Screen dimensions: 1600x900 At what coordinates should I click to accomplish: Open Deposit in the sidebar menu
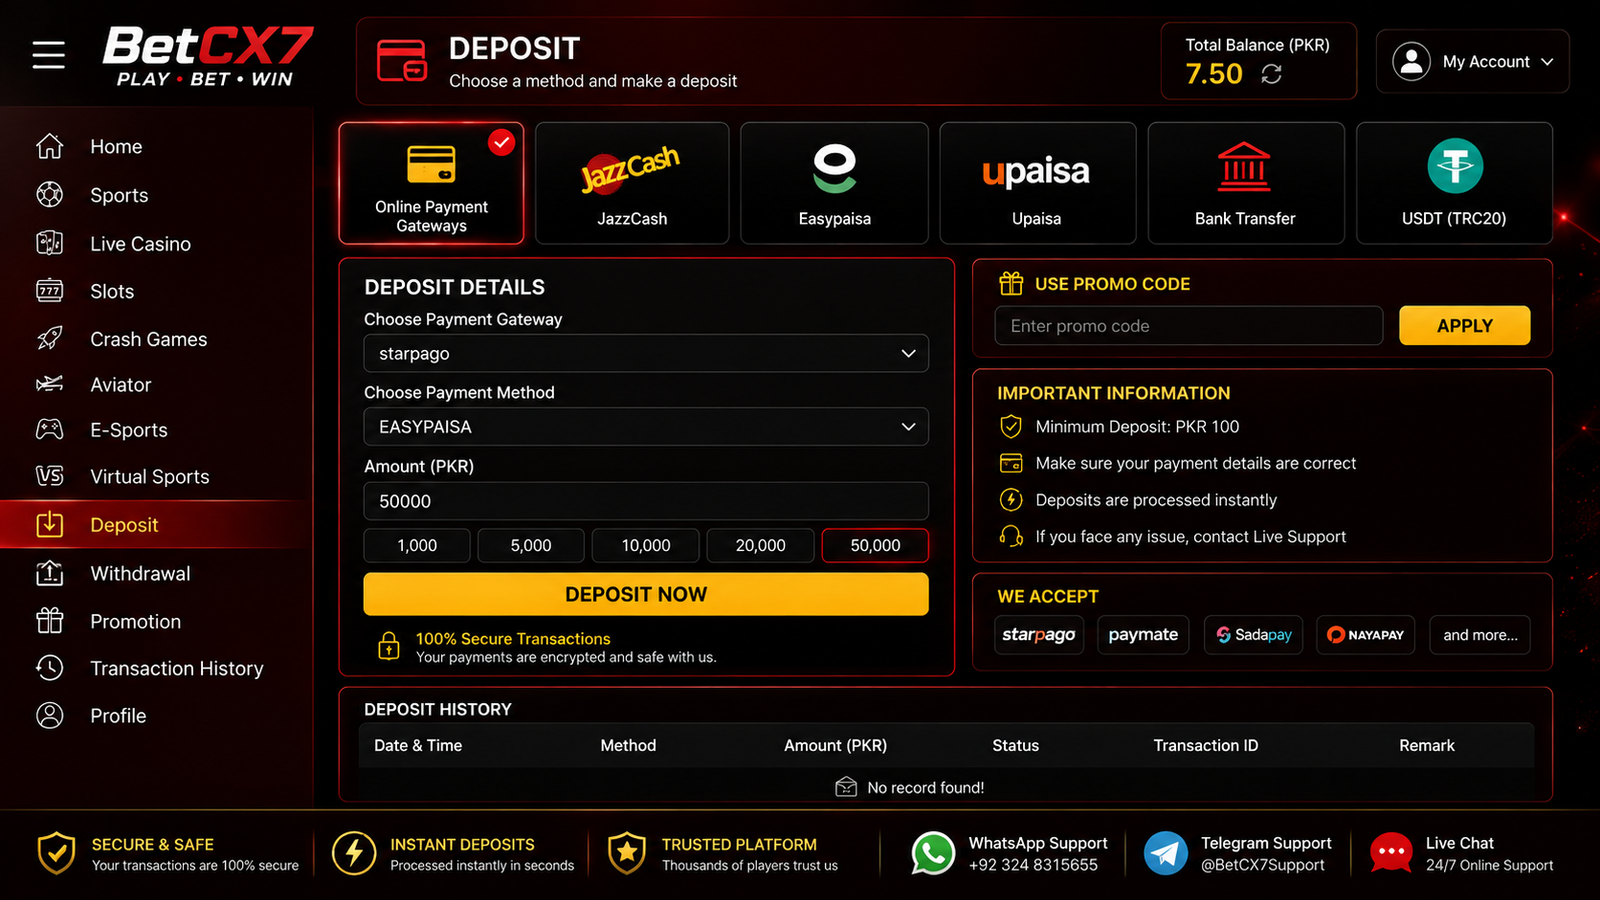click(x=156, y=524)
